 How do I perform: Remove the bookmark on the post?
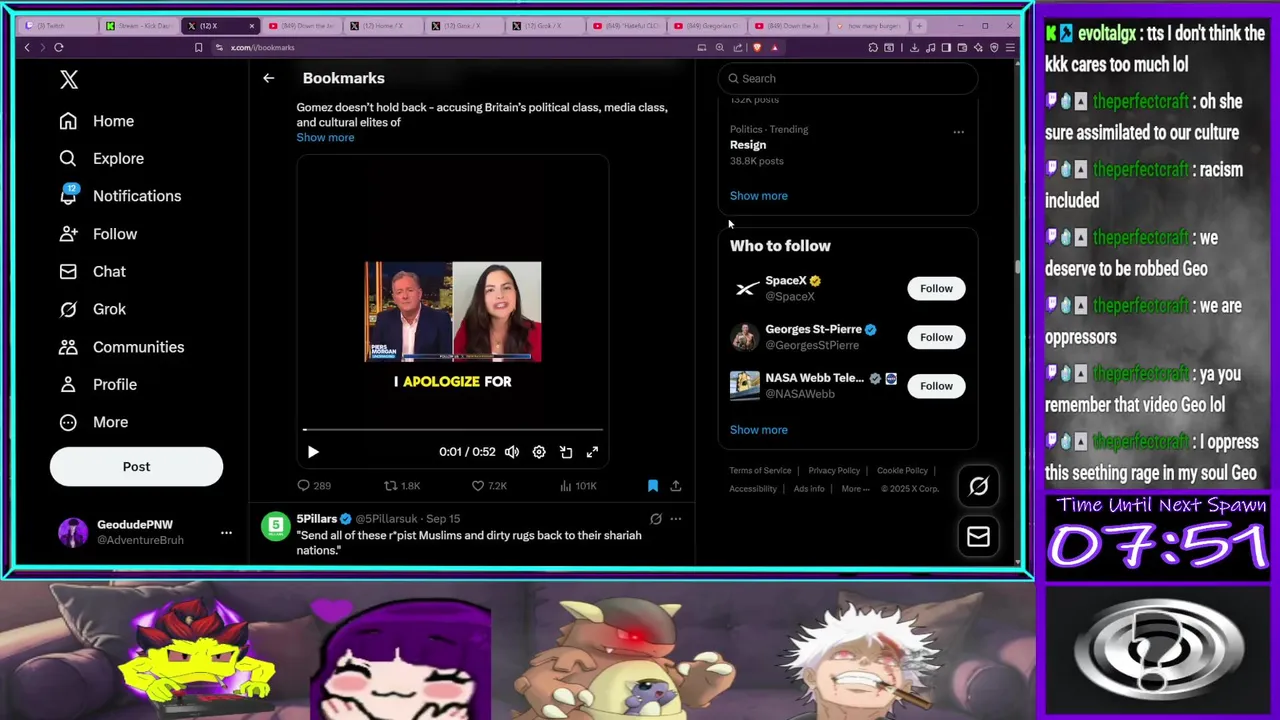coord(652,486)
